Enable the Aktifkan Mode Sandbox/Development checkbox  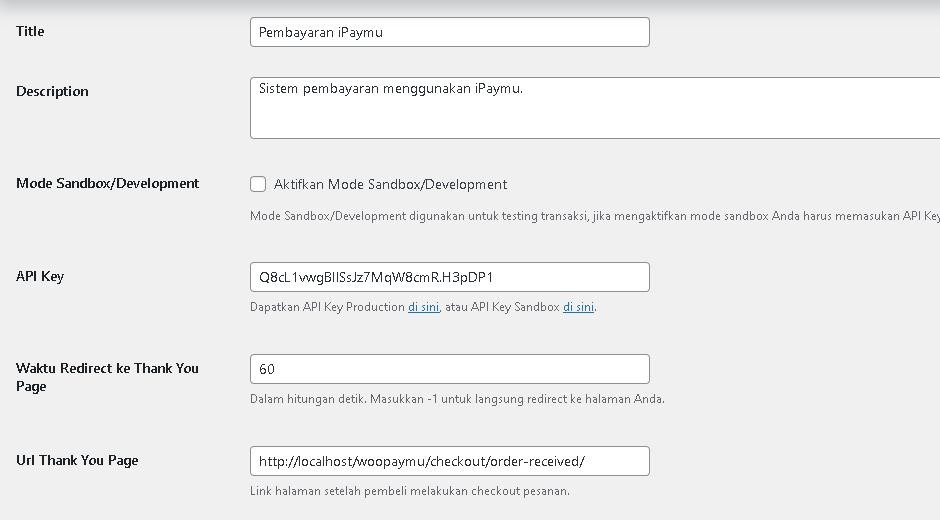click(258, 184)
